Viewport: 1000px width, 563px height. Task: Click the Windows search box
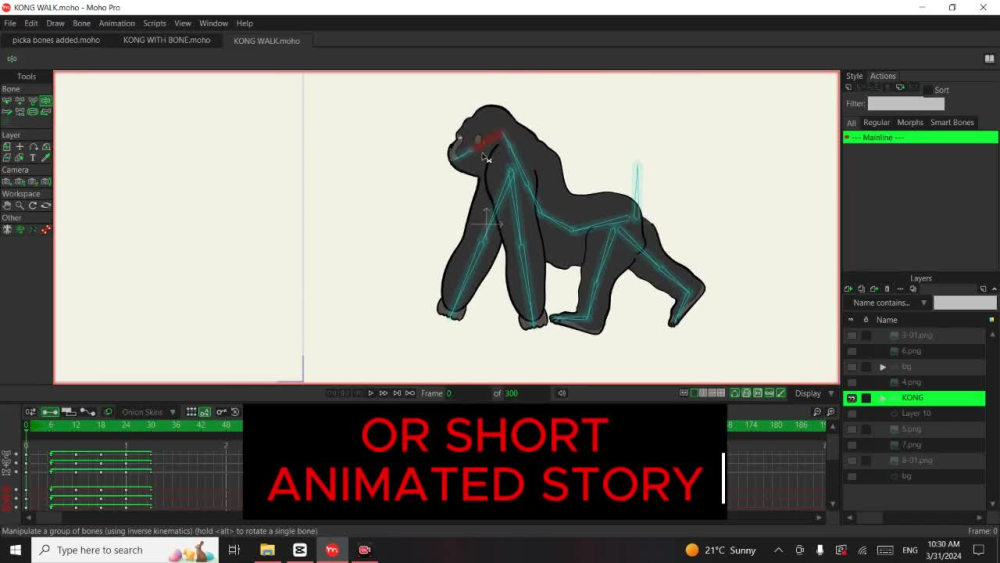125,550
